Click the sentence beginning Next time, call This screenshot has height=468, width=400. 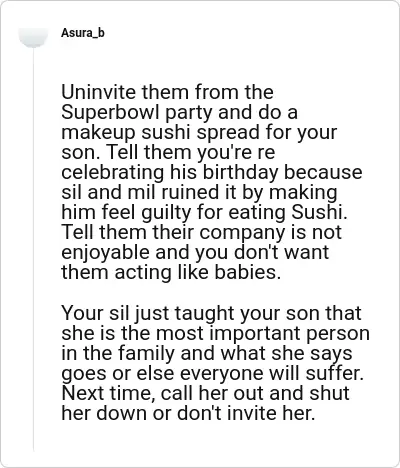click(x=205, y=403)
